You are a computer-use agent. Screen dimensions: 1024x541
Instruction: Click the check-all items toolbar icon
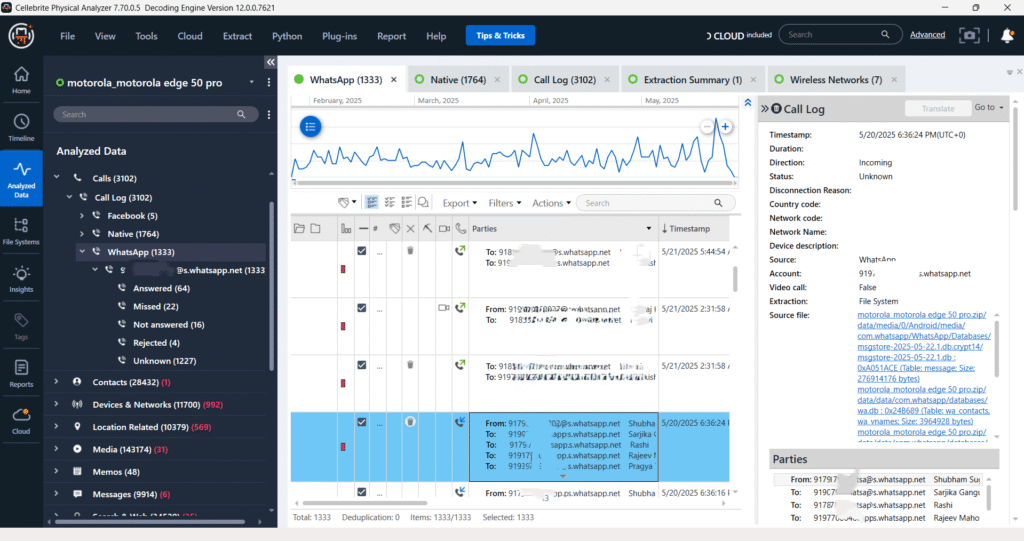tap(389, 203)
